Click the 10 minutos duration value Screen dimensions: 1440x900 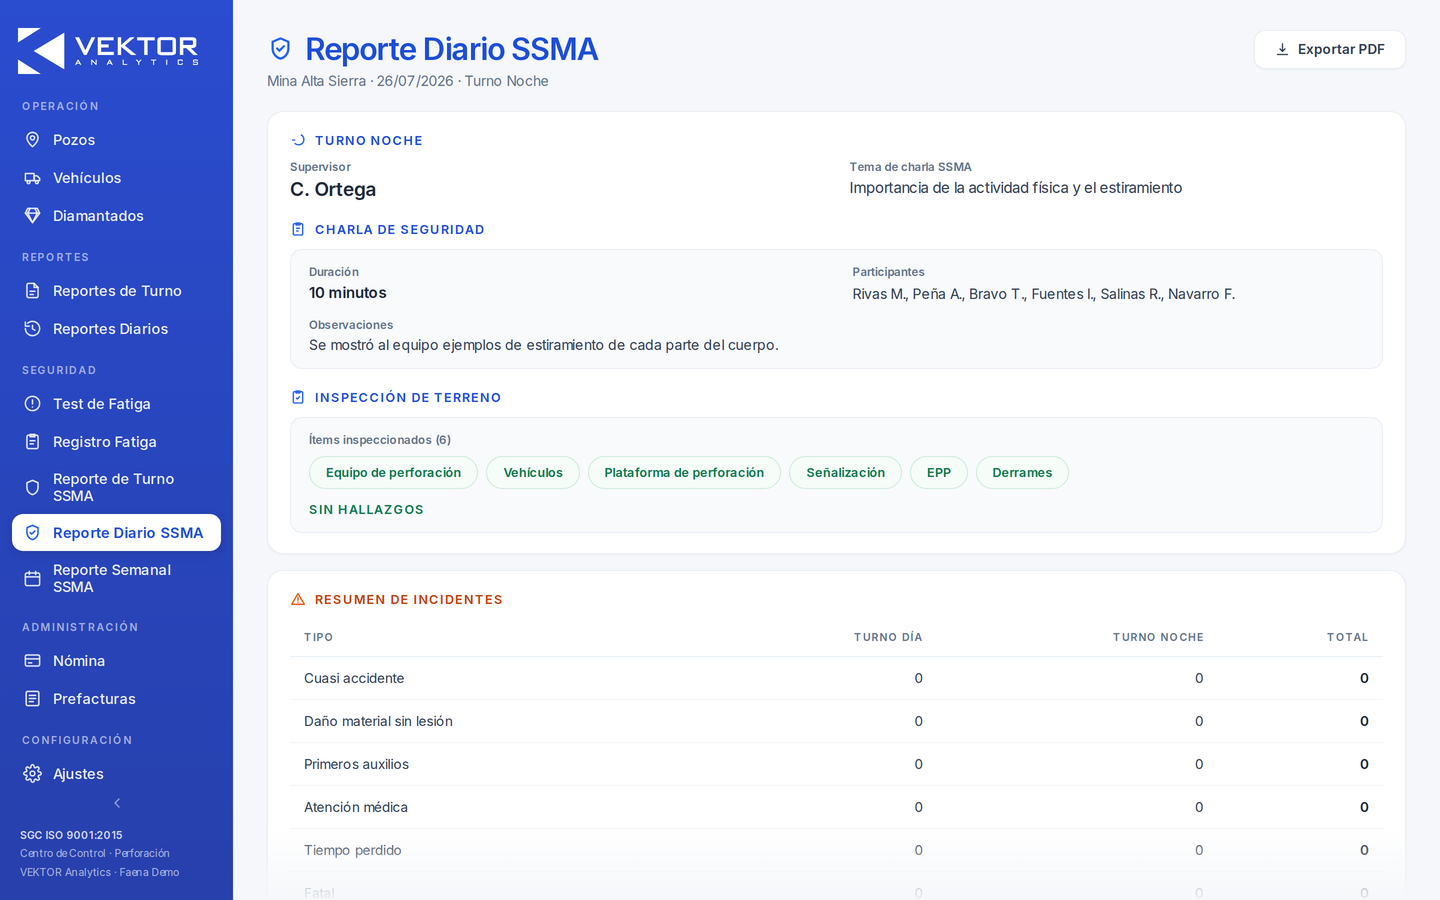(x=347, y=293)
